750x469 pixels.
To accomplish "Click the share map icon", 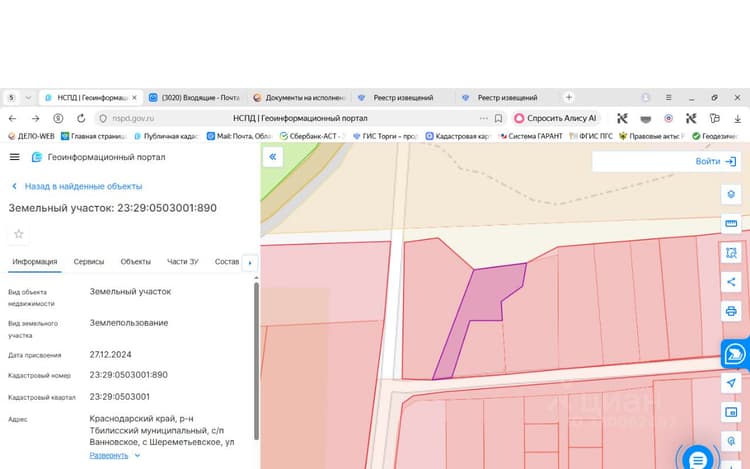I will point(731,282).
